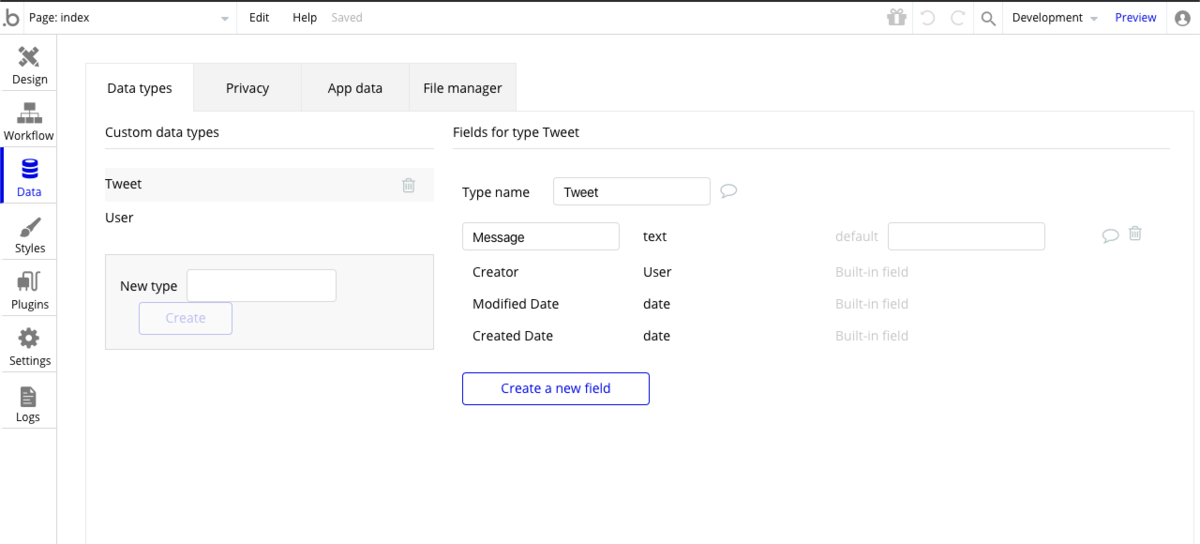Open the Design tab in sidebar
The height and width of the screenshot is (544, 1200).
tap(29, 65)
